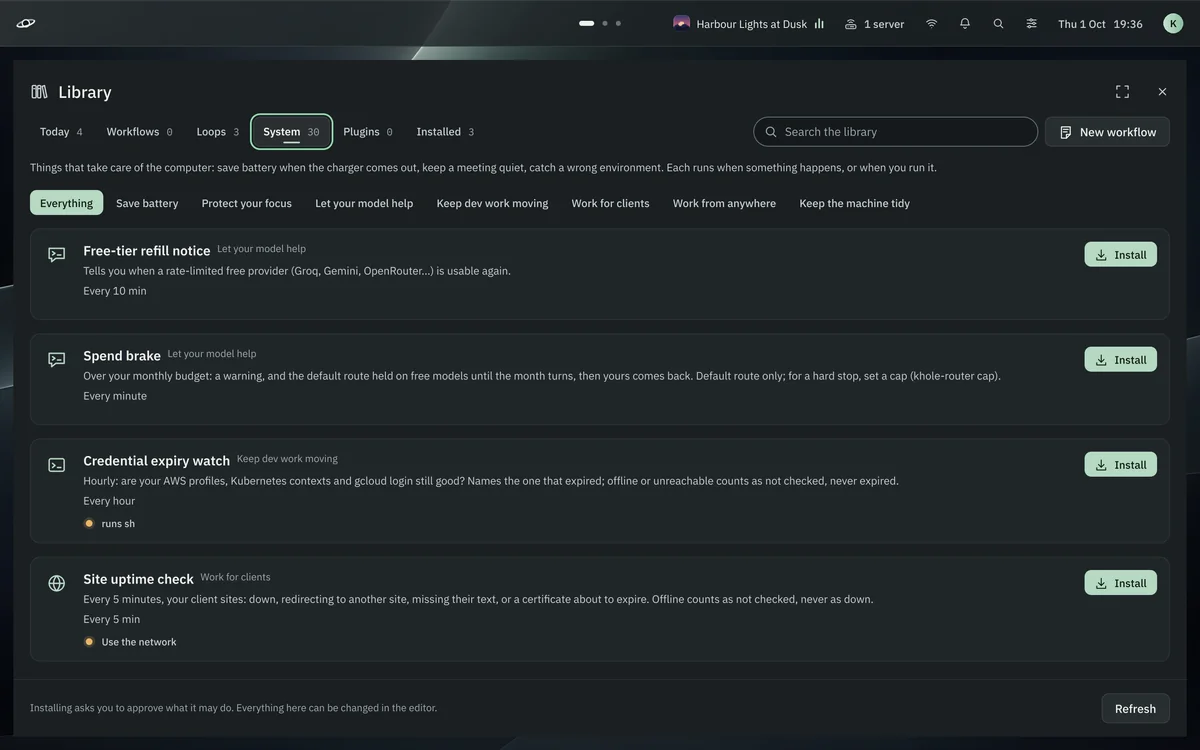
Task: Select the System tab
Action: click(x=291, y=131)
